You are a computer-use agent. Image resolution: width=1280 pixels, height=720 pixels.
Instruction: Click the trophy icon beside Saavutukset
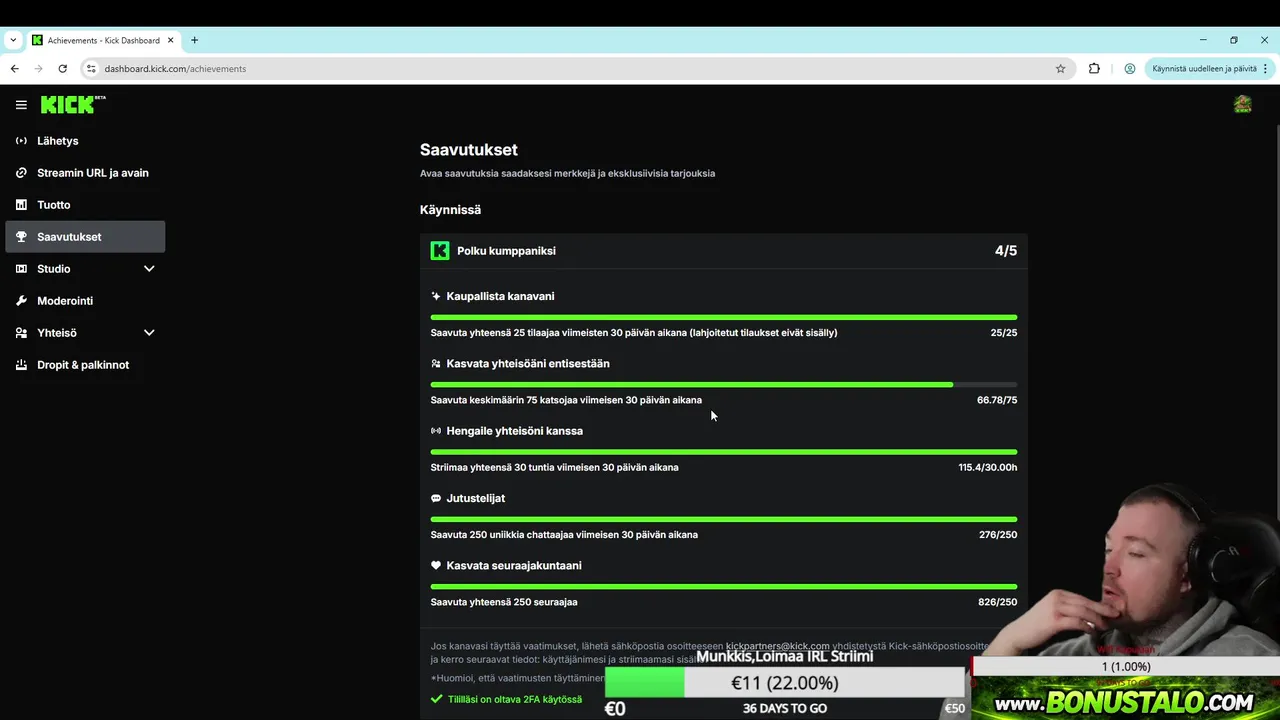coord(21,237)
